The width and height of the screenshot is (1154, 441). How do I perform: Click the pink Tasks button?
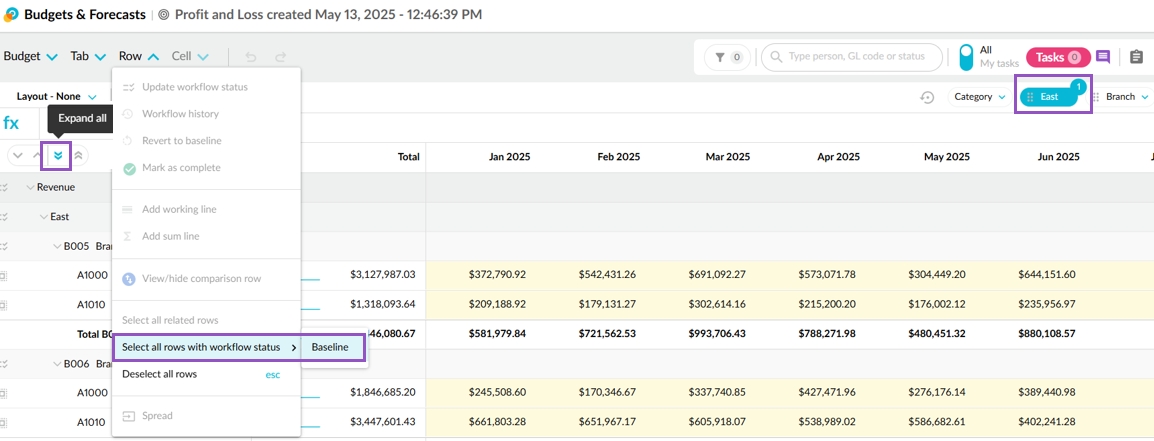click(1057, 57)
